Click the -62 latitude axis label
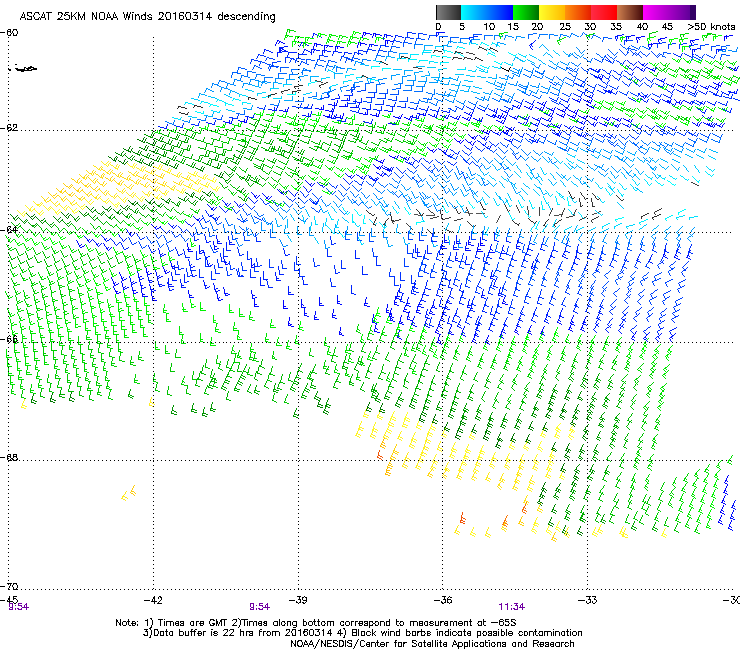 10,128
